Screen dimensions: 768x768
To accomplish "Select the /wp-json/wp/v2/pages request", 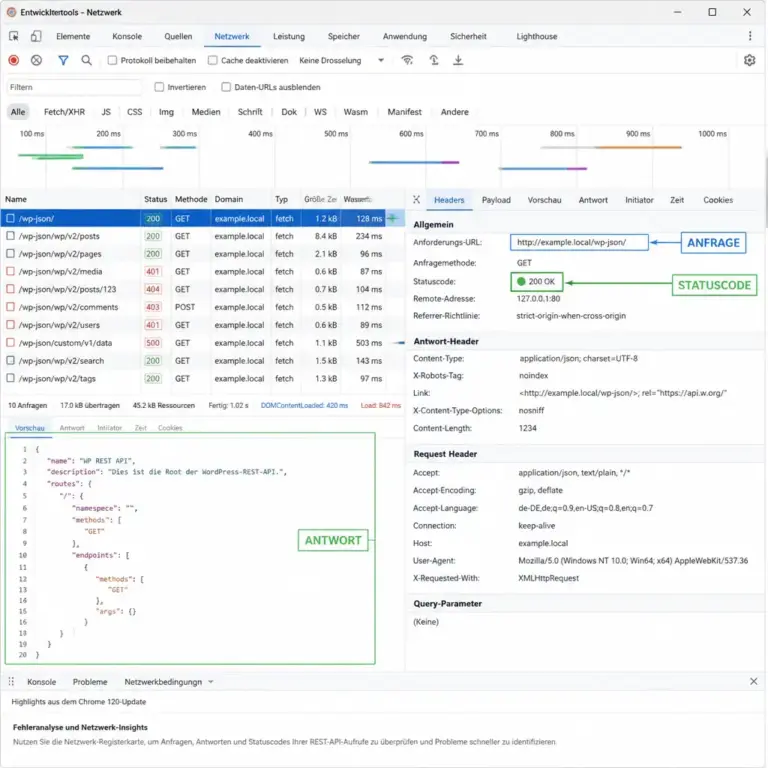I will tap(202, 254).
